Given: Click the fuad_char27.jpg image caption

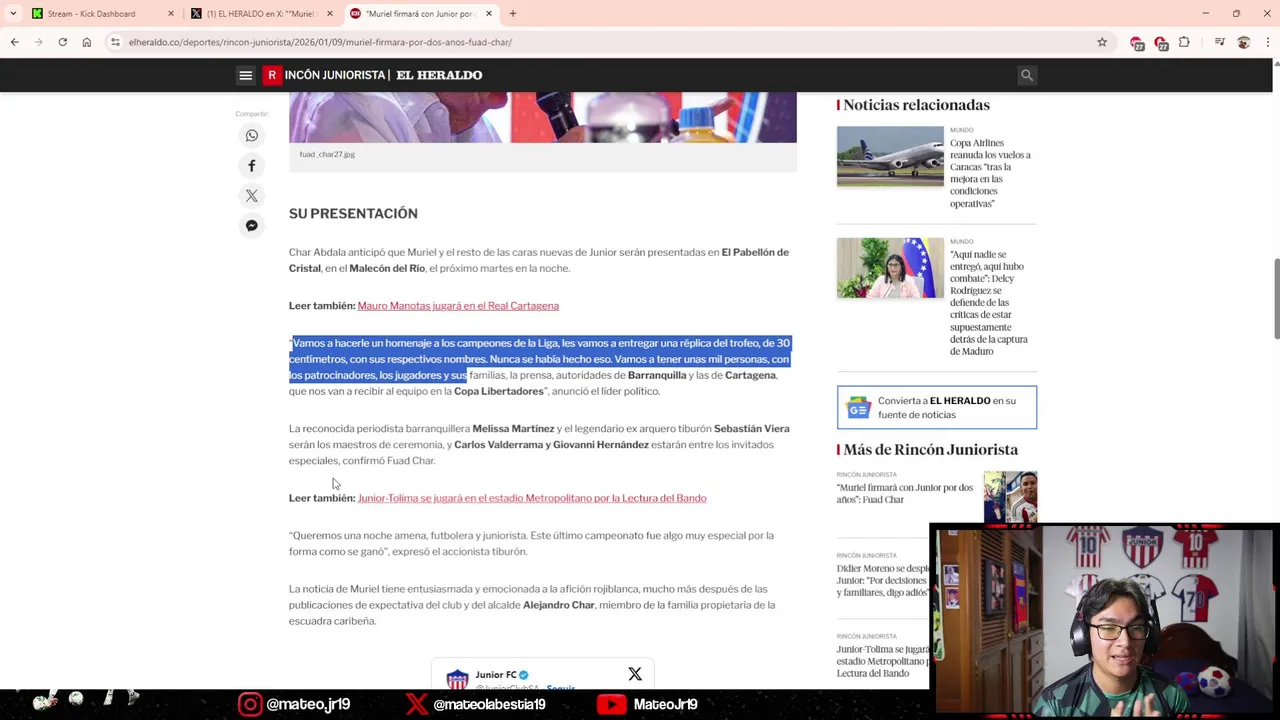Looking at the screenshot, I should tap(327, 154).
